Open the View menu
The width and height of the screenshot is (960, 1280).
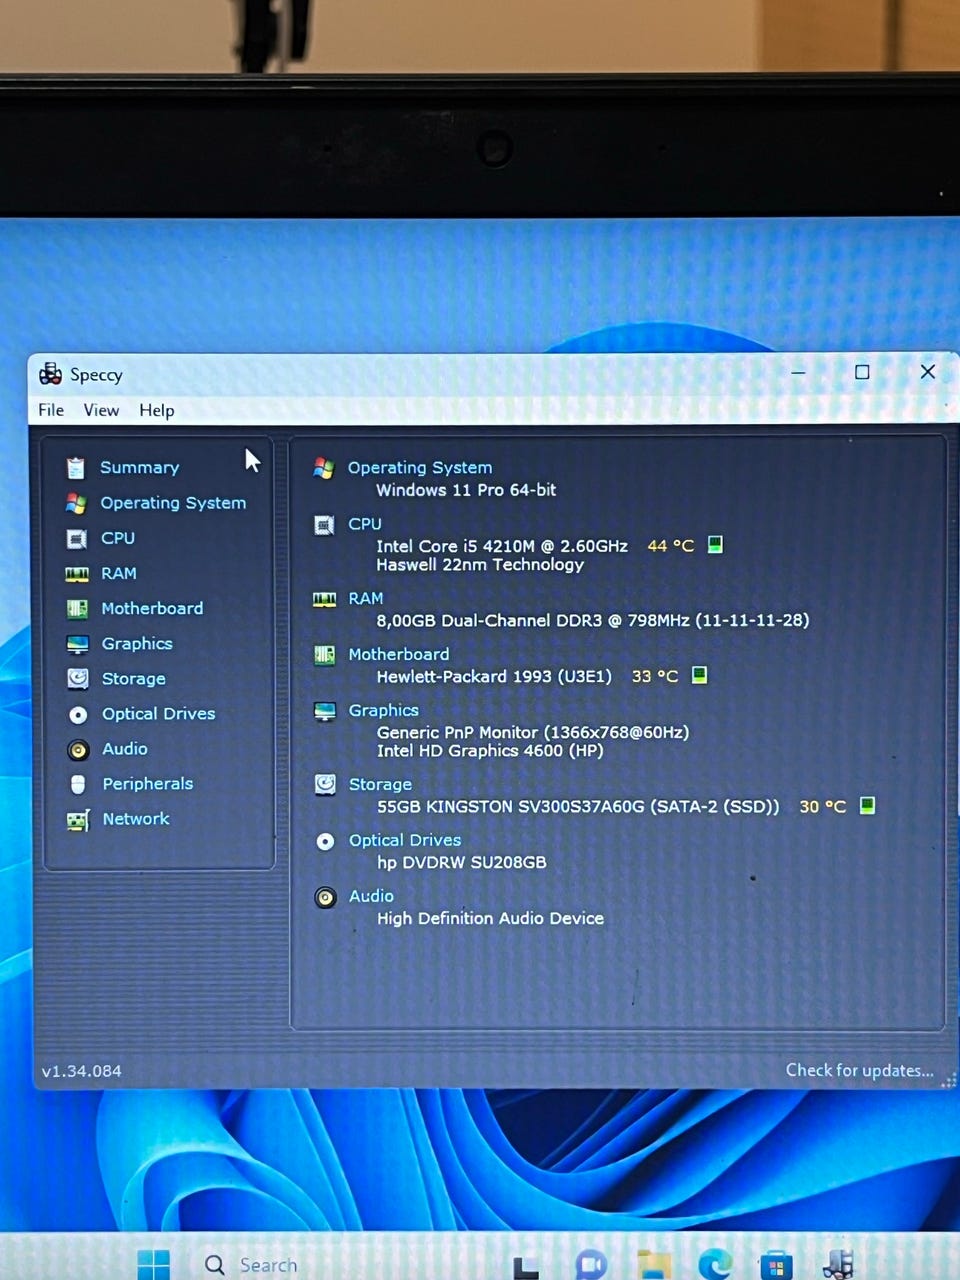101,410
